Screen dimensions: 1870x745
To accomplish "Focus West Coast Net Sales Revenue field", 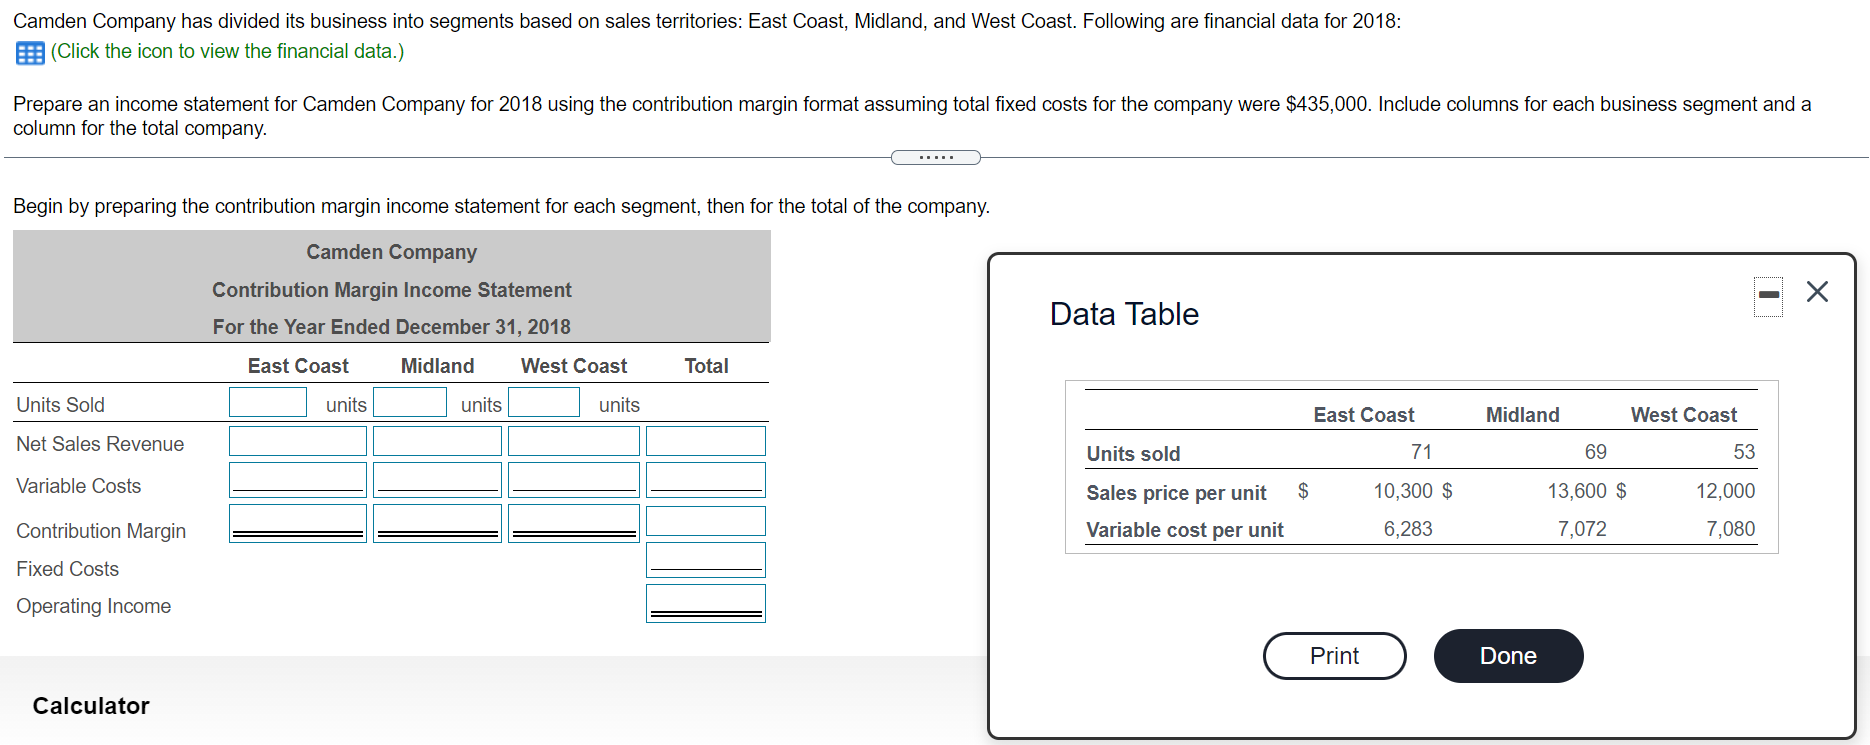I will (x=574, y=441).
